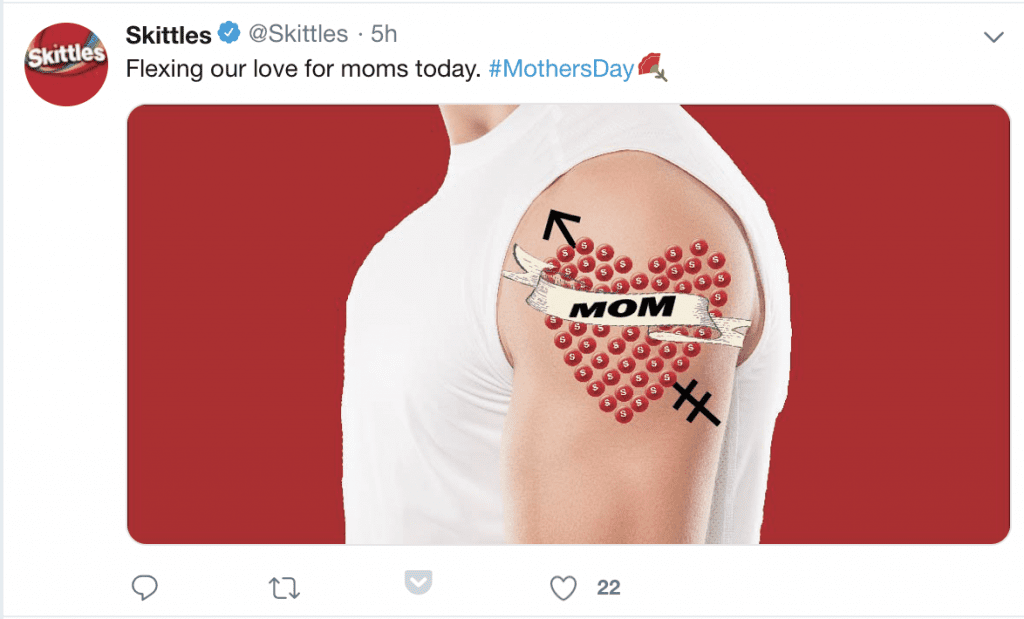
Task: Open the #MothersDay hashtag link
Action: pyautogui.click(x=562, y=68)
